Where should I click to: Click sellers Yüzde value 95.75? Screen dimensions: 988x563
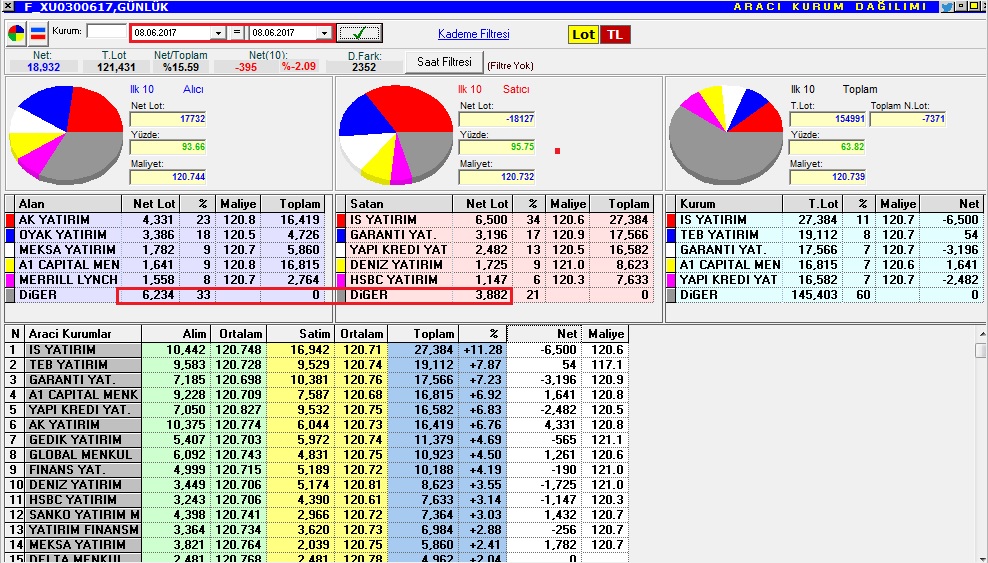click(497, 147)
